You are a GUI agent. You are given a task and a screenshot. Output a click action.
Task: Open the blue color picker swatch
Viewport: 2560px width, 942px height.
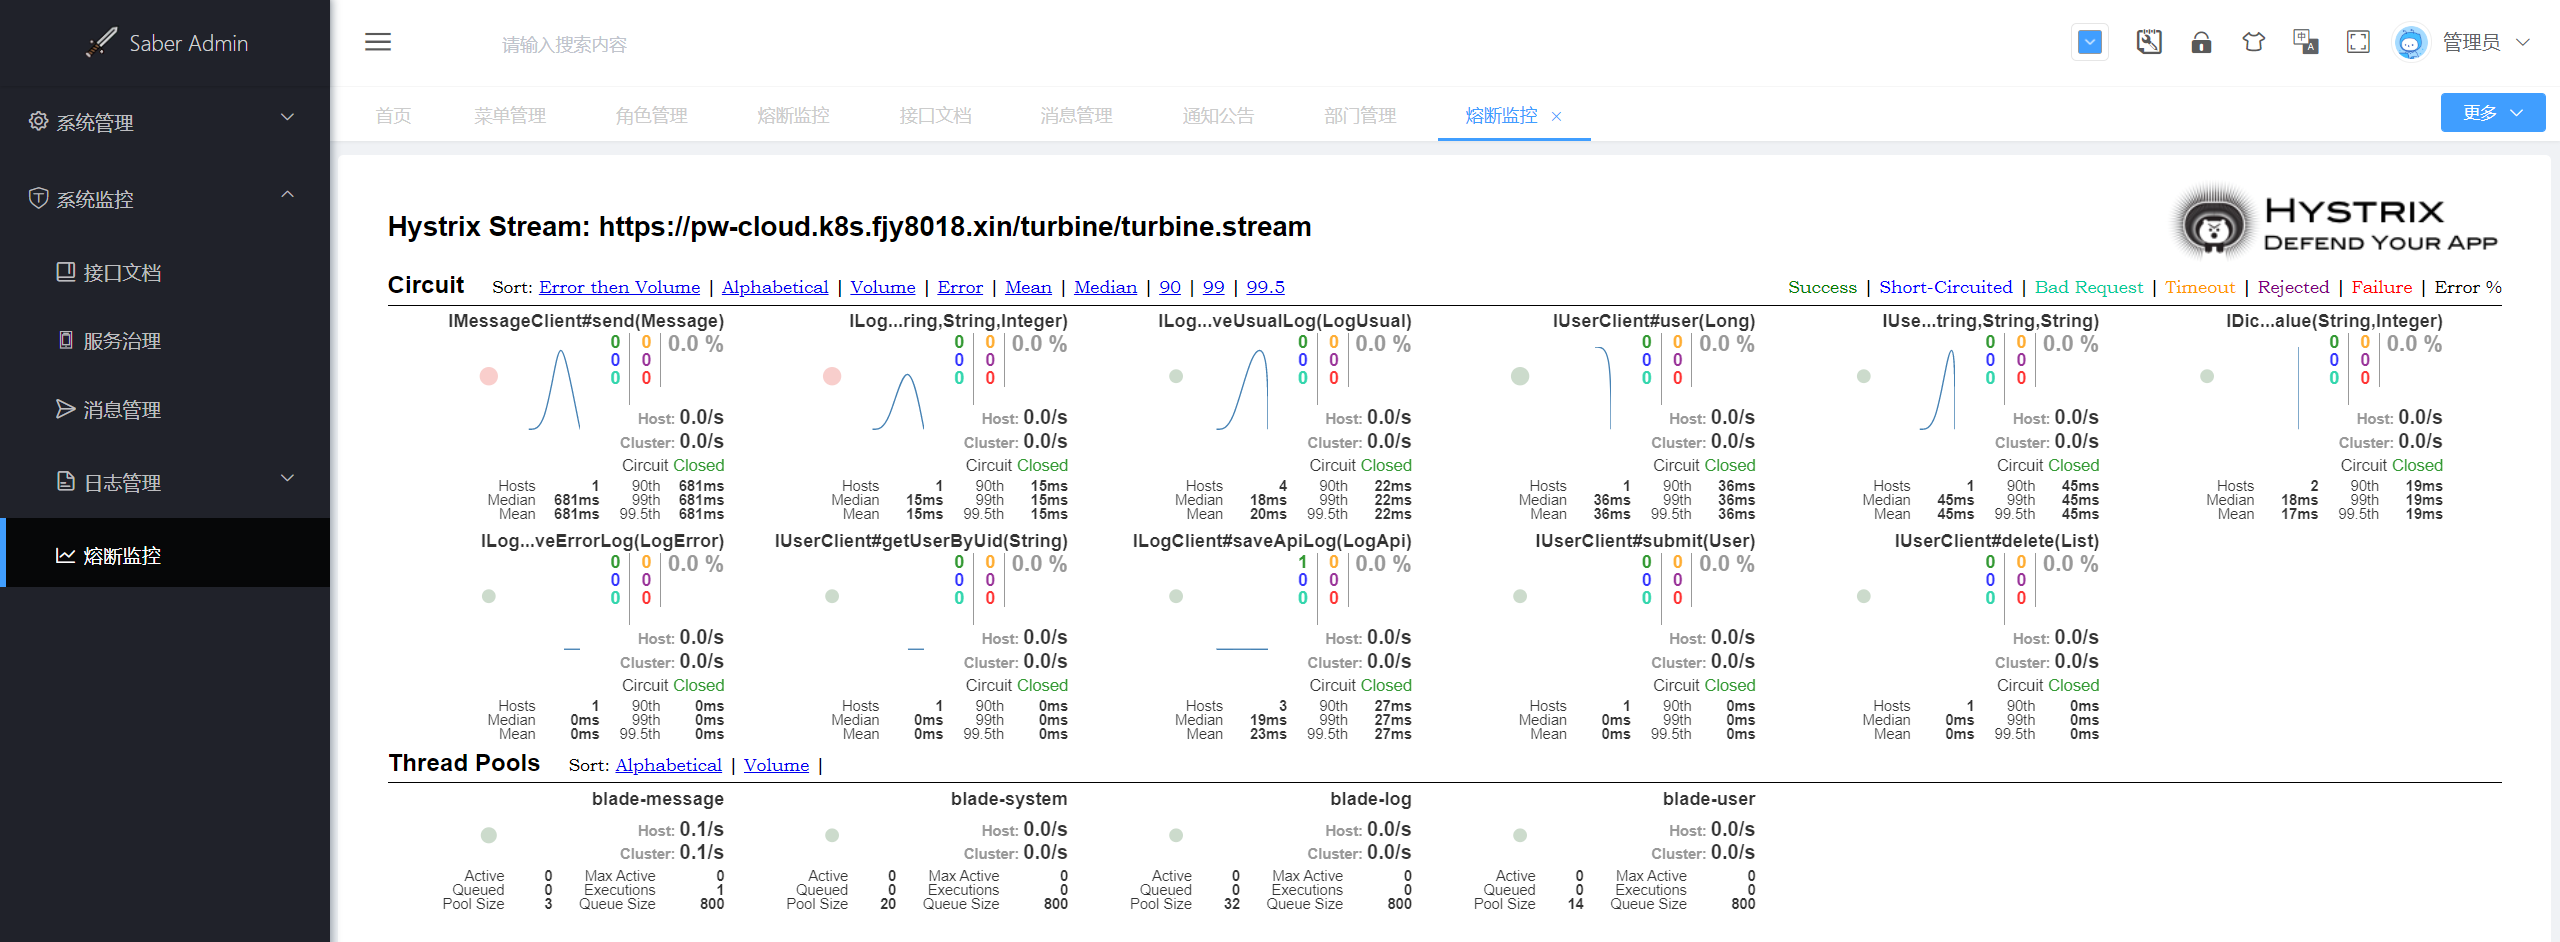pyautogui.click(x=2089, y=42)
